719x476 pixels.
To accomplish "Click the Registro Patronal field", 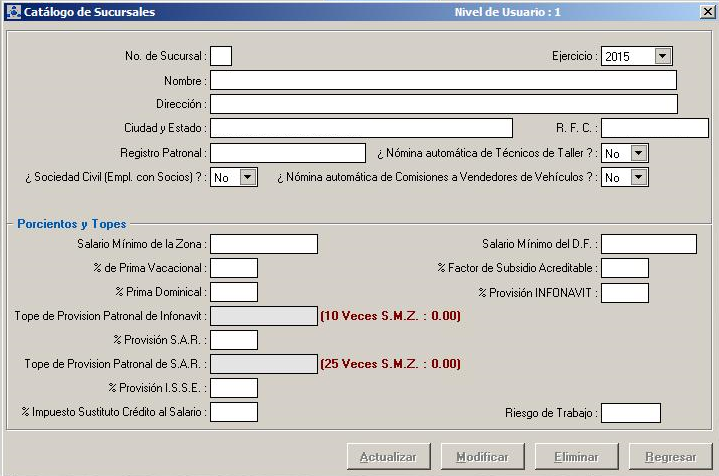I will (288, 153).
